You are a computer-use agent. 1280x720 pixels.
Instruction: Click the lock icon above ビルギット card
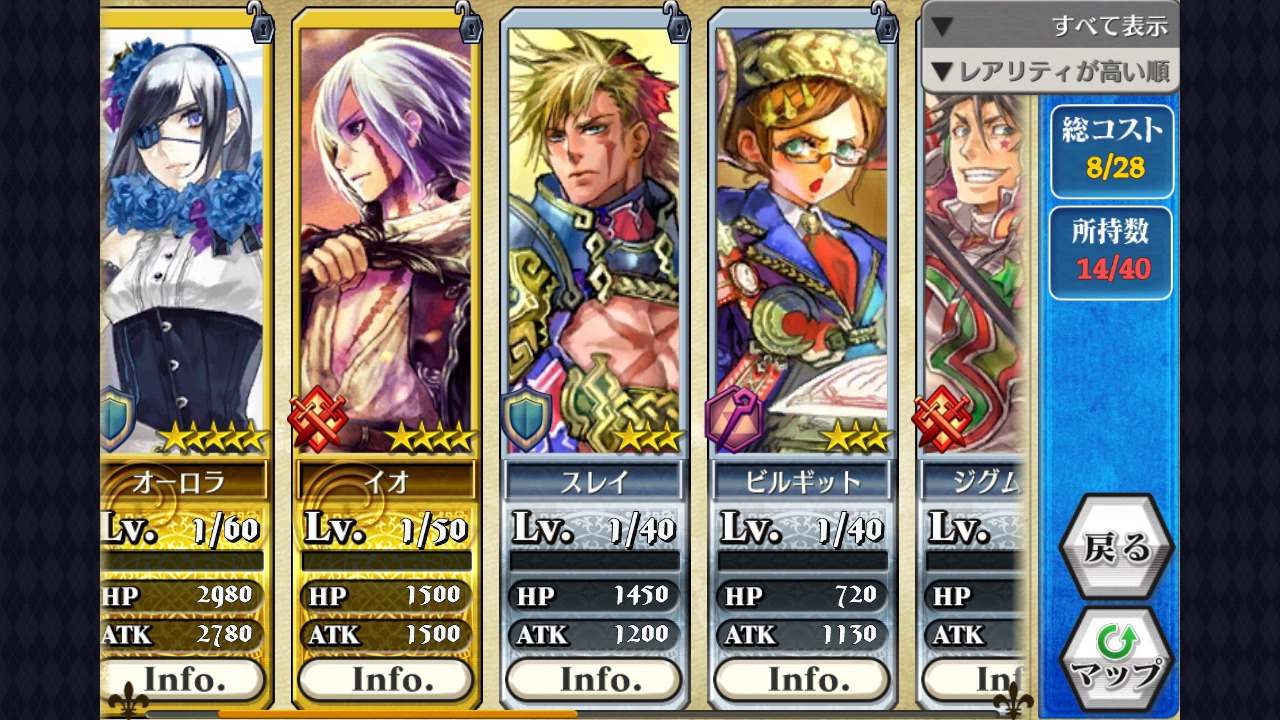tap(883, 21)
